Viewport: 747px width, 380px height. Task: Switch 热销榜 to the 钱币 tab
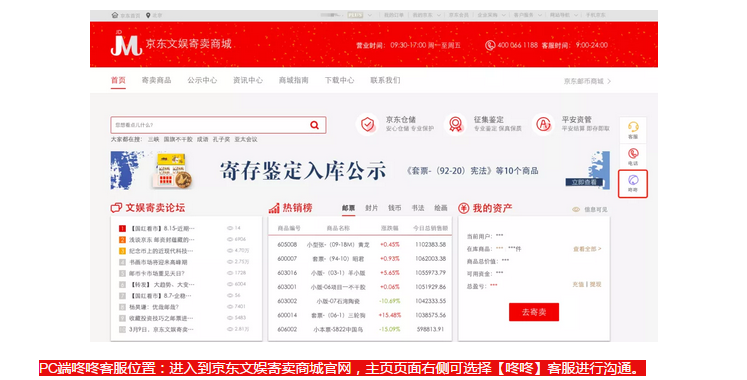click(394, 208)
